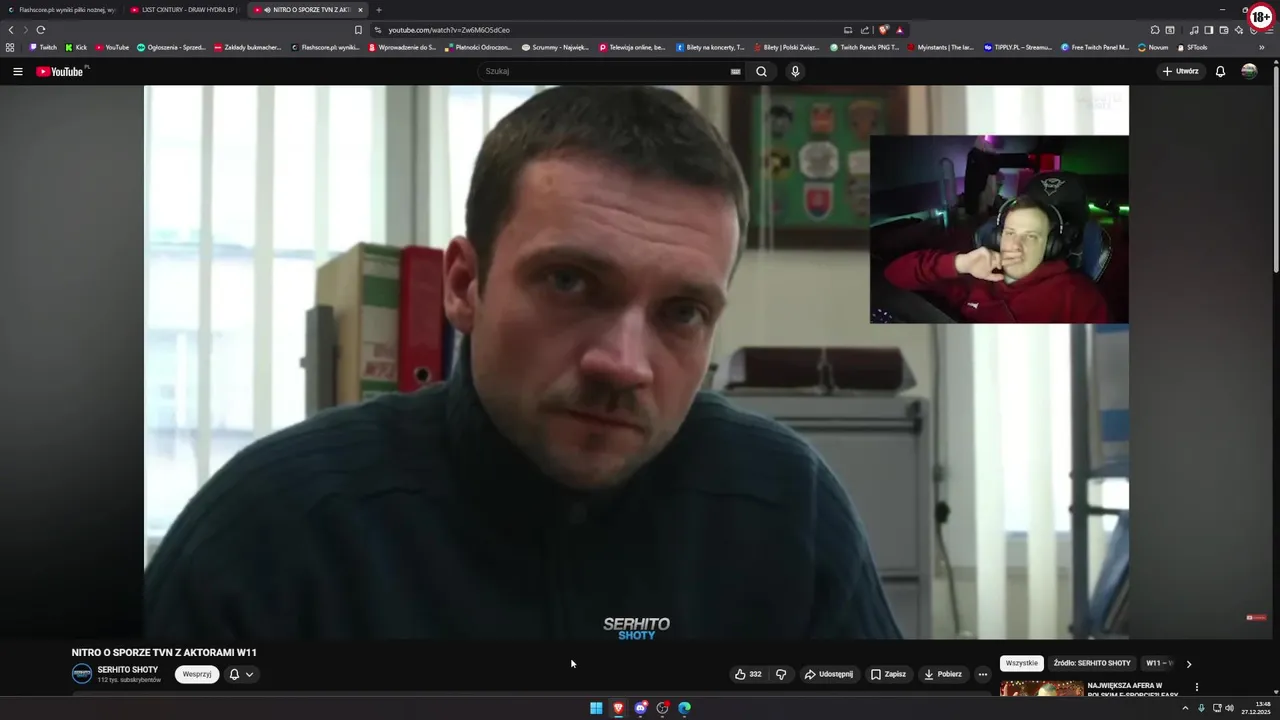
Task: Click Pobierz to download the video
Action: pos(943,674)
